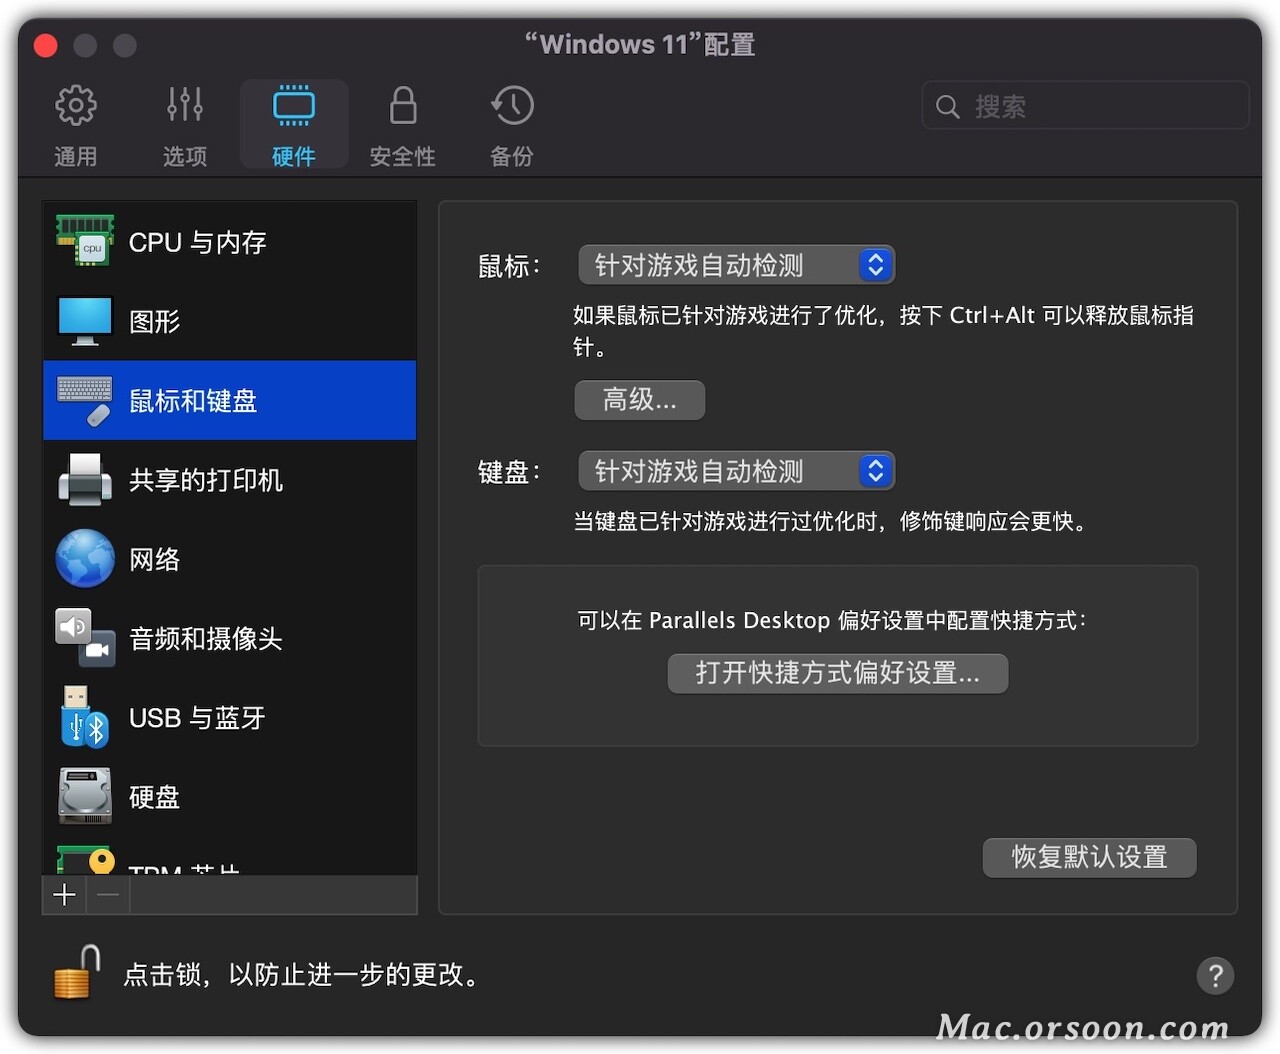Select CPU 与内存 in the sidebar

coord(230,242)
